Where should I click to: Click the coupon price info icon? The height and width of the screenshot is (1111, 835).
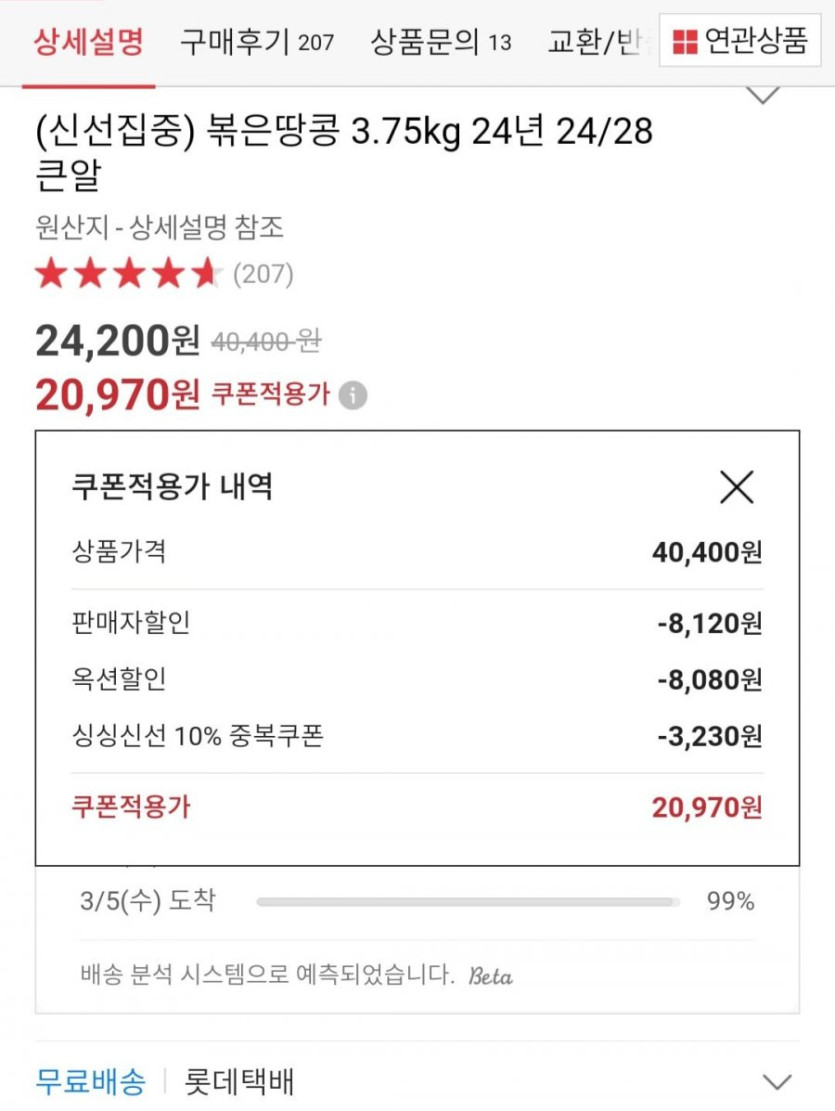coord(352,396)
